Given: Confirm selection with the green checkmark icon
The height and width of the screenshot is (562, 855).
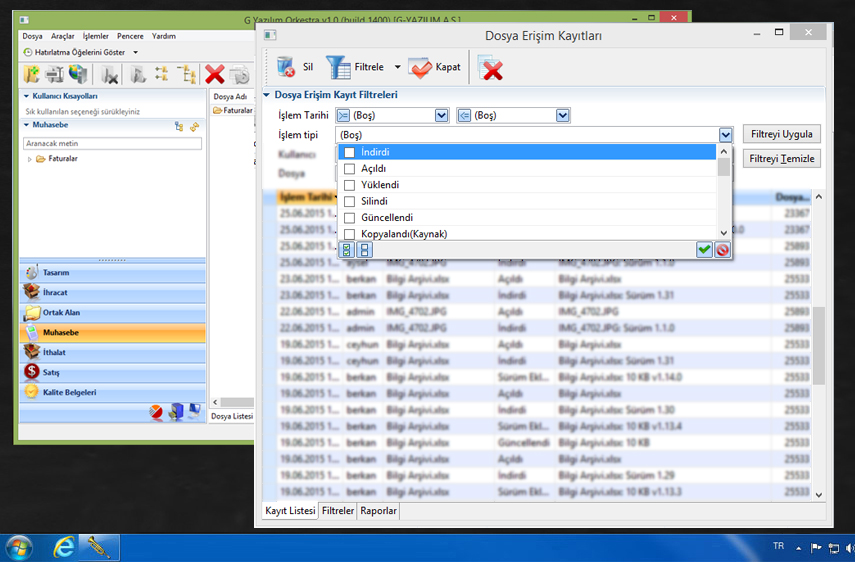Looking at the screenshot, I should [704, 250].
